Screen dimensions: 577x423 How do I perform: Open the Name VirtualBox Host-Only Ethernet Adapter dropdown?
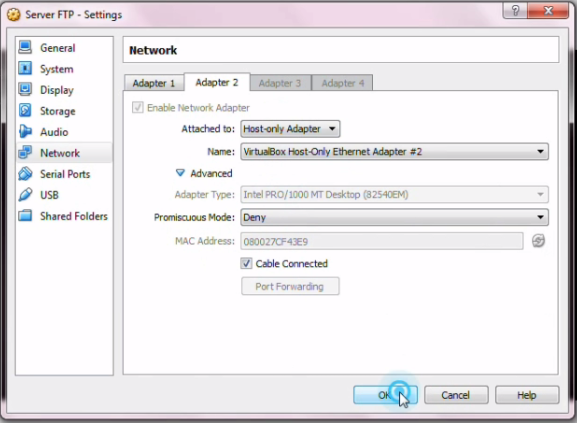point(394,152)
